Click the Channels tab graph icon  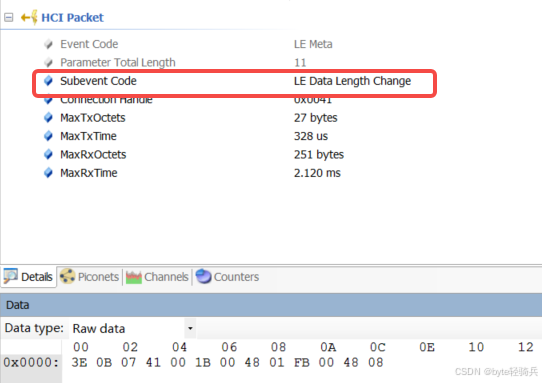point(134,277)
